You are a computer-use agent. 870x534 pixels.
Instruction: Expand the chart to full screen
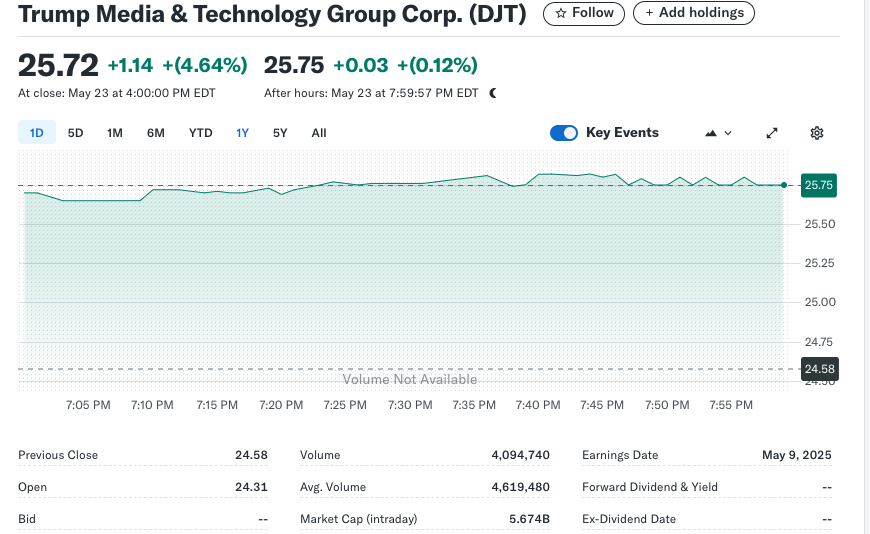(772, 133)
